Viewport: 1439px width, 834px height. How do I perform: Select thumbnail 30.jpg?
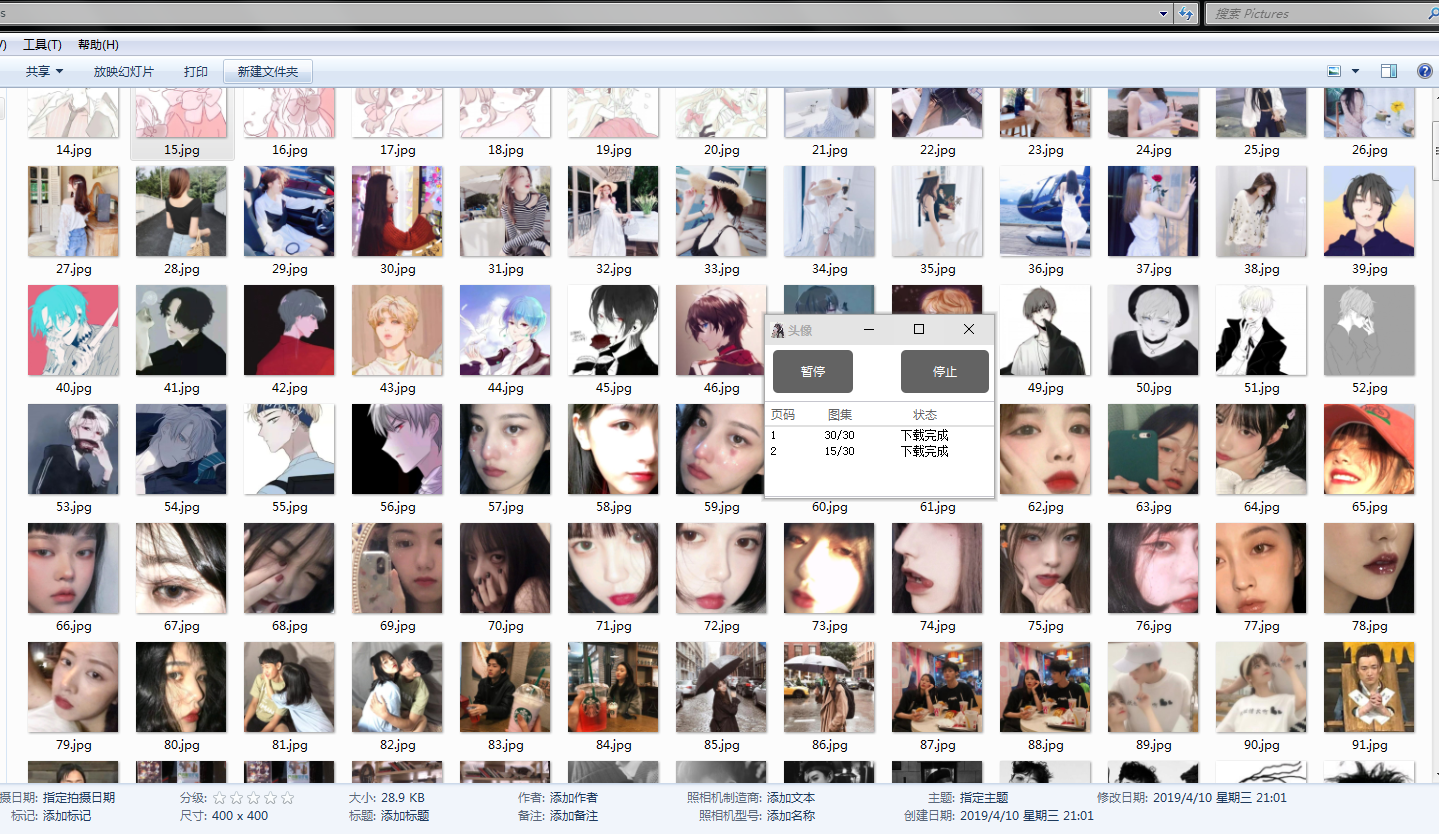click(398, 211)
